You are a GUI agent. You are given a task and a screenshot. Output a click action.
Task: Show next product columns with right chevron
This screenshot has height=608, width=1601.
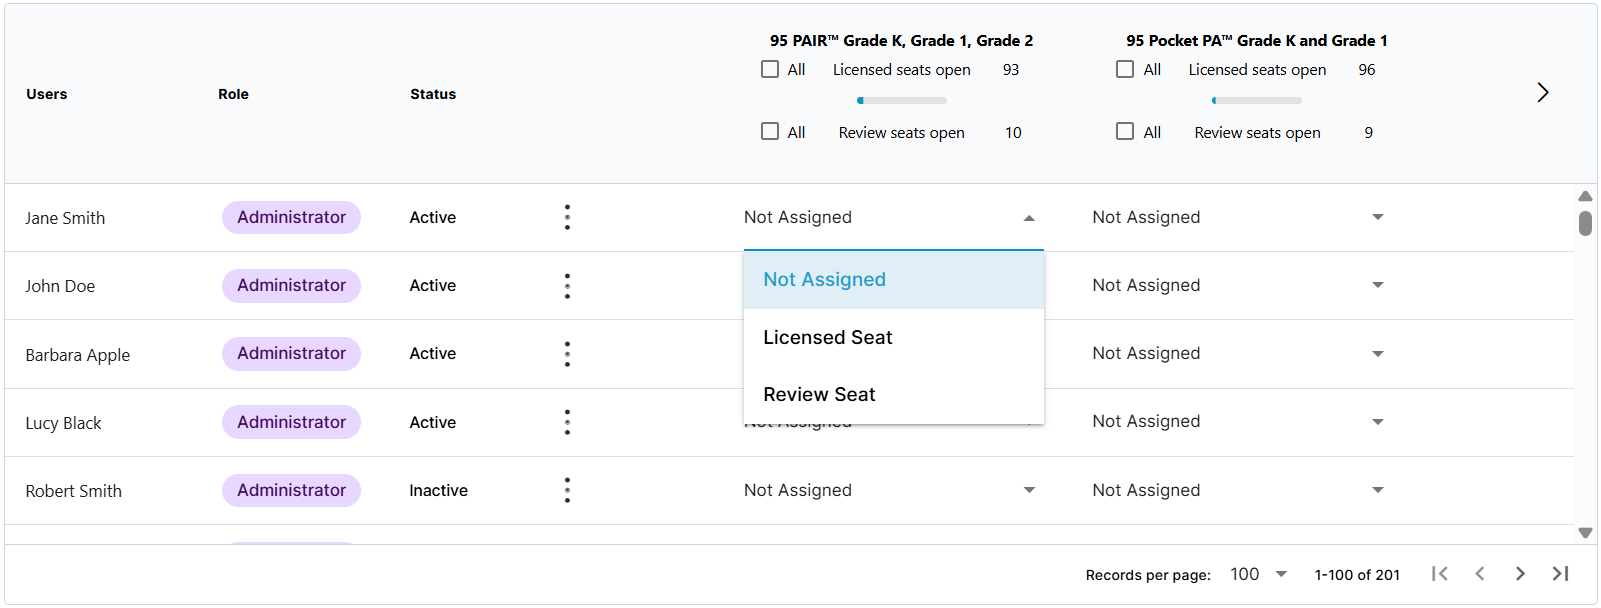(1543, 92)
